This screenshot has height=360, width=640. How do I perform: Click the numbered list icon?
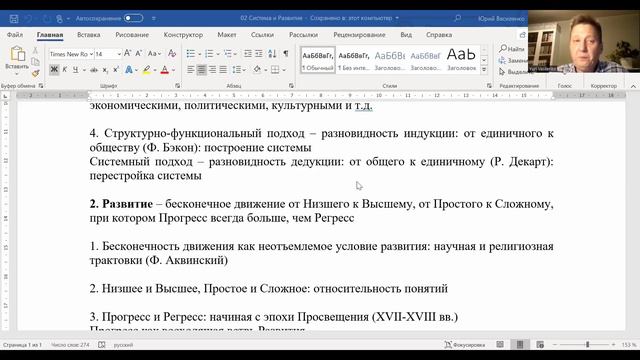click(x=209, y=53)
